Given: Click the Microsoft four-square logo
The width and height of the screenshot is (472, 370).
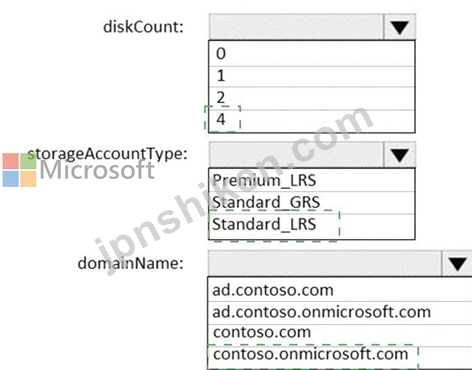Looking at the screenshot, I should point(19,170).
